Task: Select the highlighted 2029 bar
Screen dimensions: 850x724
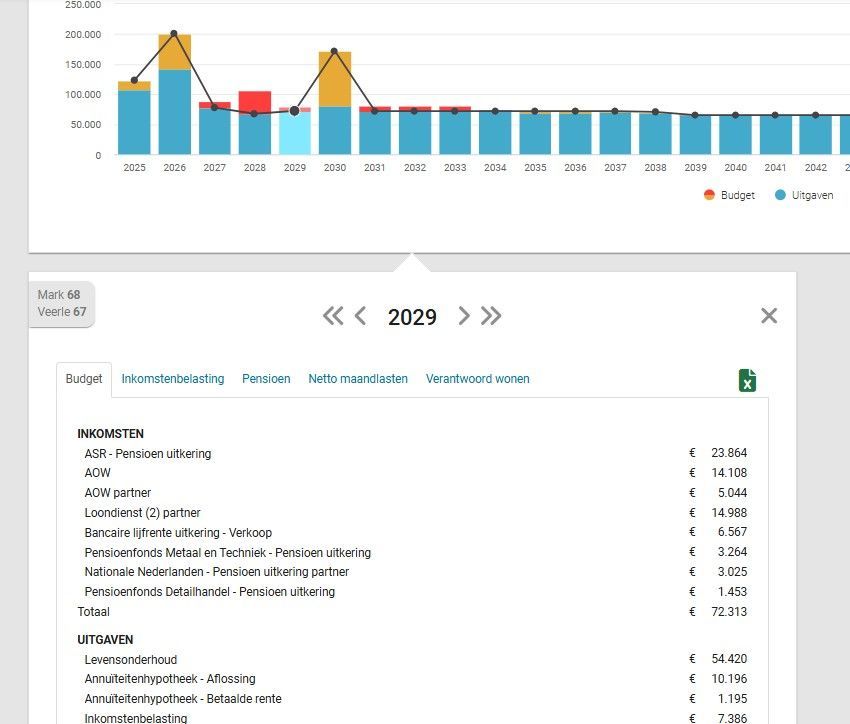Action: [x=294, y=133]
